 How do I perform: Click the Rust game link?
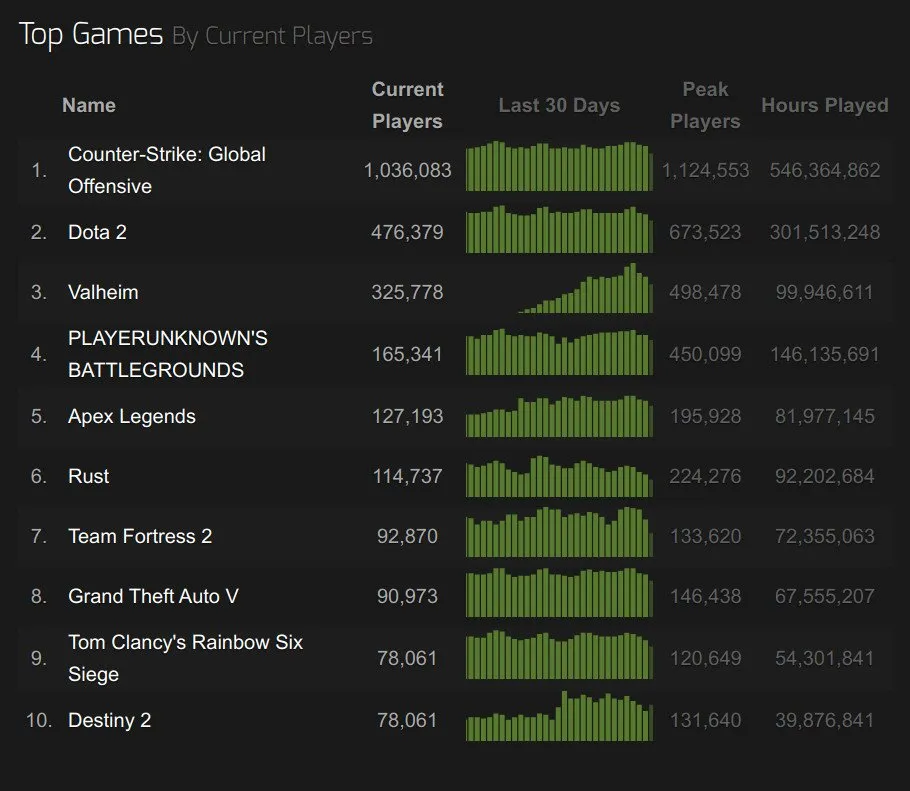[88, 476]
